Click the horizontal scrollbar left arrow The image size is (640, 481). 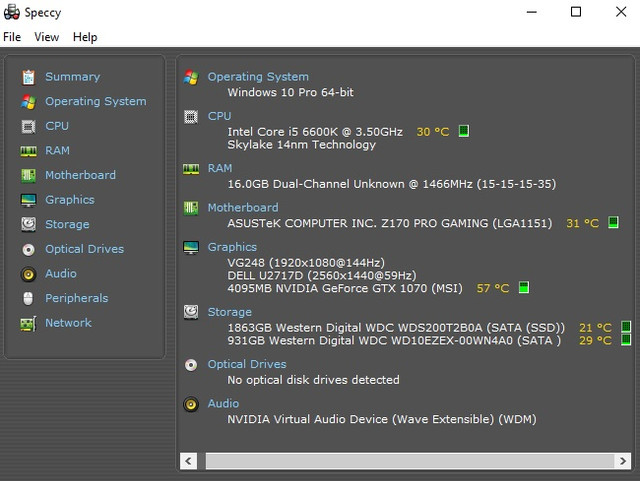(x=189, y=461)
